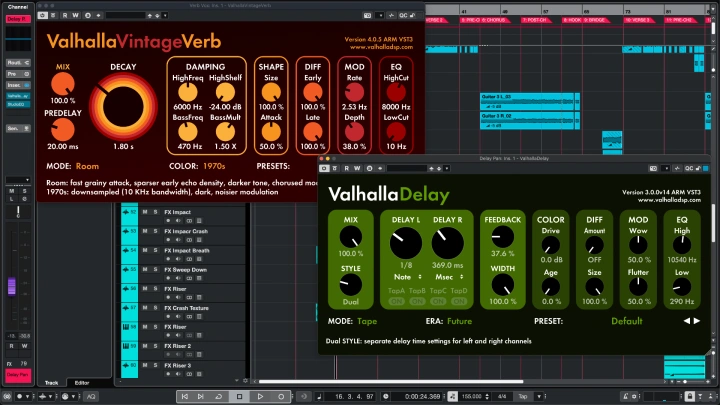Click the Tap tempo button
The image size is (720, 405).
pyautogui.click(x=523, y=396)
